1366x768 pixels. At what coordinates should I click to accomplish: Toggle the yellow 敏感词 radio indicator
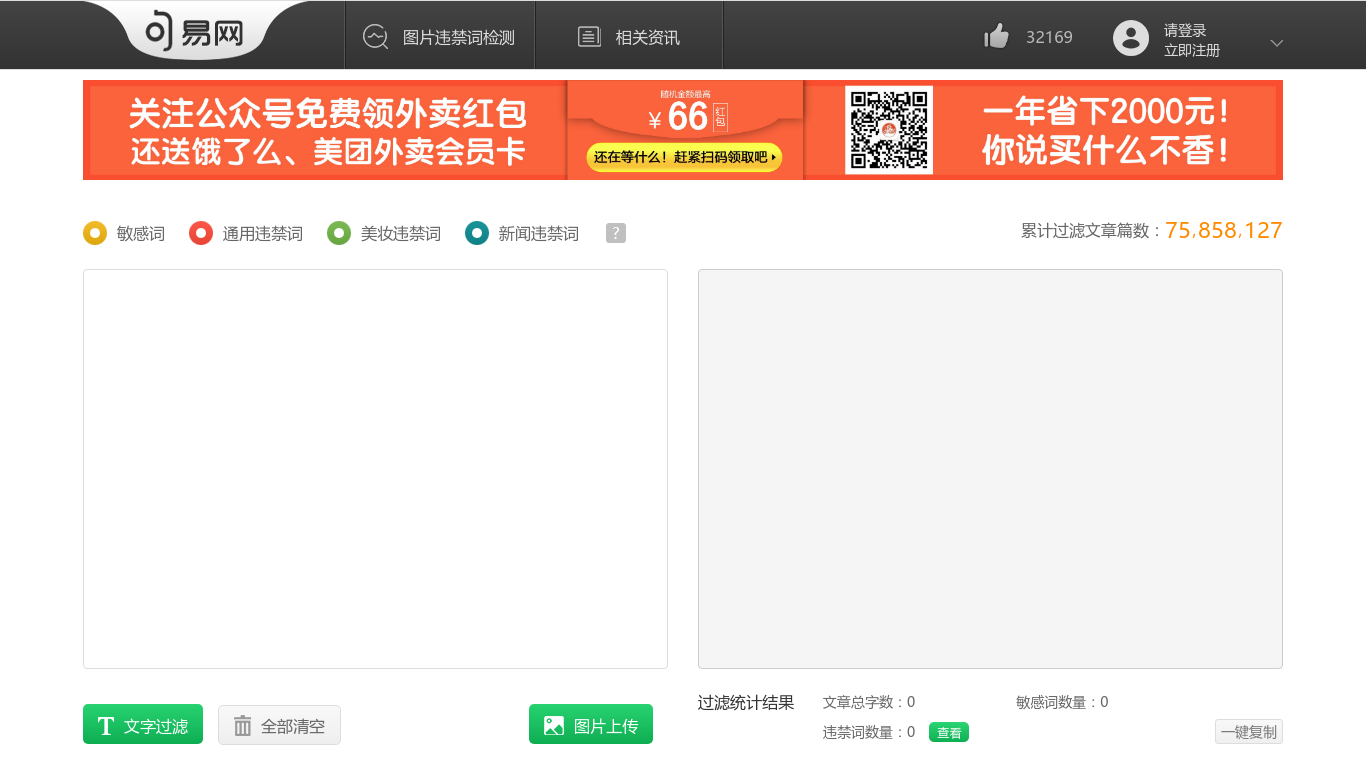coord(95,233)
